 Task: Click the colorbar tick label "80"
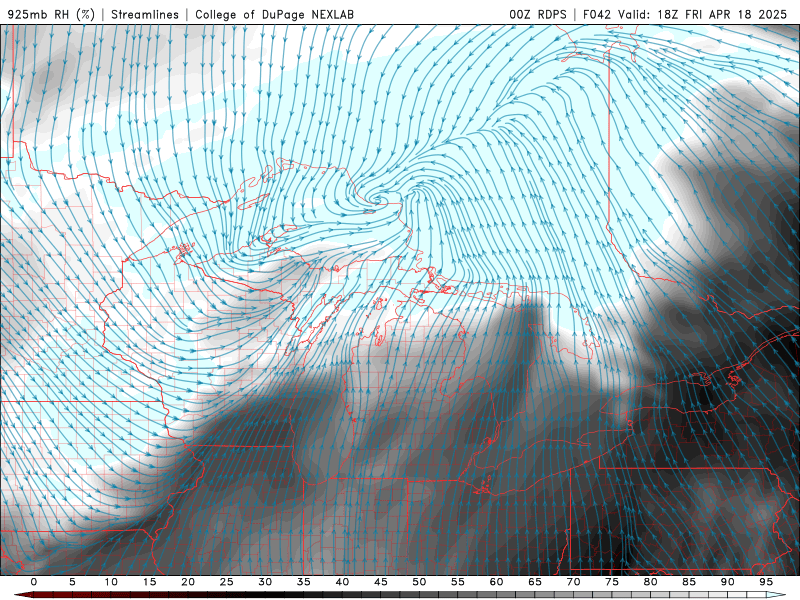(651, 582)
